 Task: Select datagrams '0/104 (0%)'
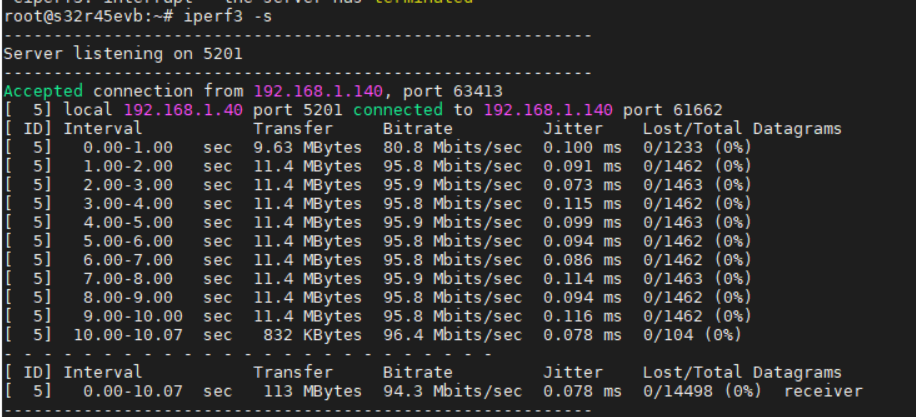coord(692,335)
